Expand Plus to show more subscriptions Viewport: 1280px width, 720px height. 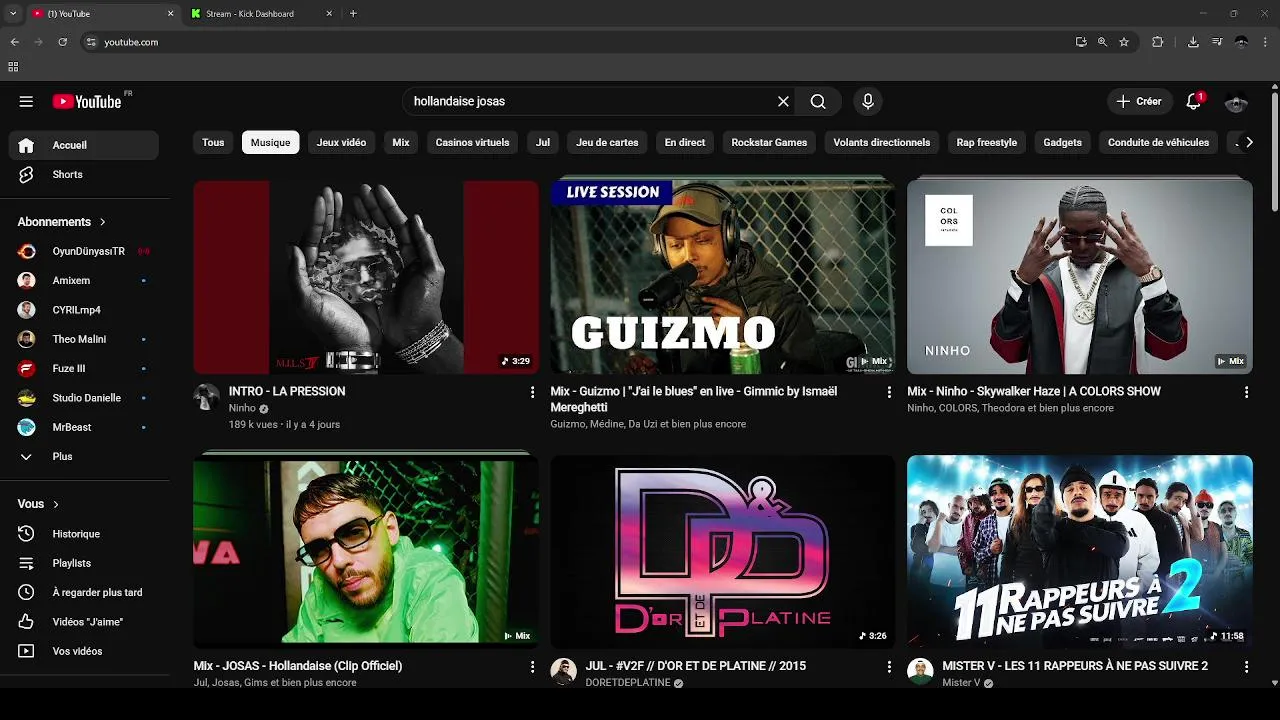[x=84, y=456]
